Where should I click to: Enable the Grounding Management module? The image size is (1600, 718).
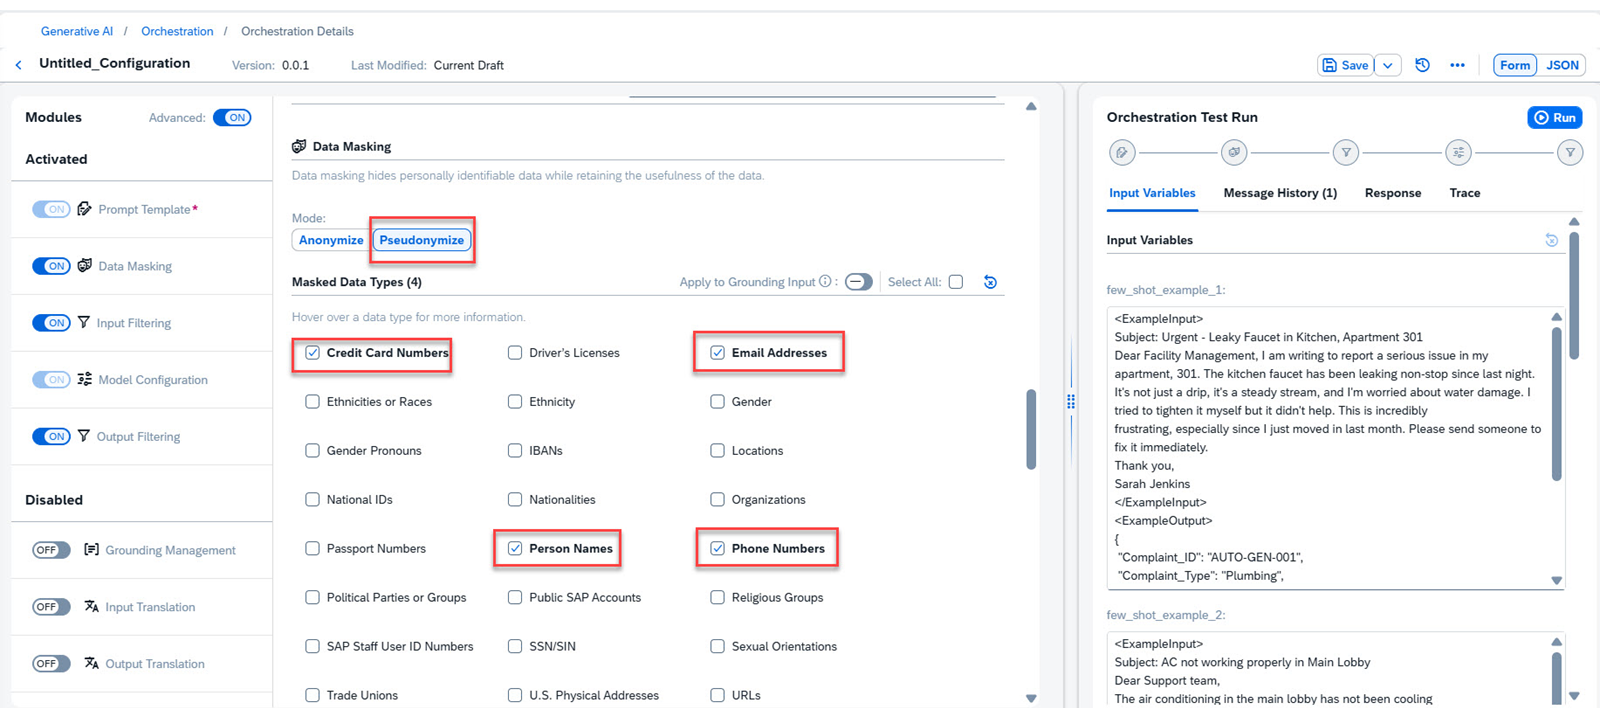[51, 550]
